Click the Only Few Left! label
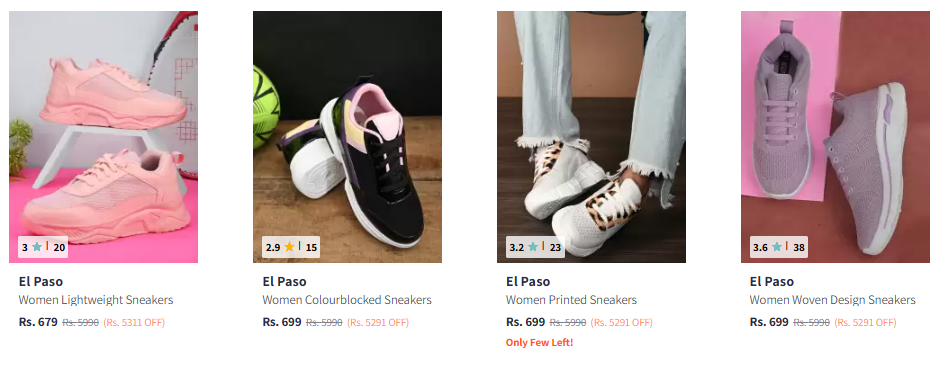Screen dimensions: 939x365 click(540, 343)
